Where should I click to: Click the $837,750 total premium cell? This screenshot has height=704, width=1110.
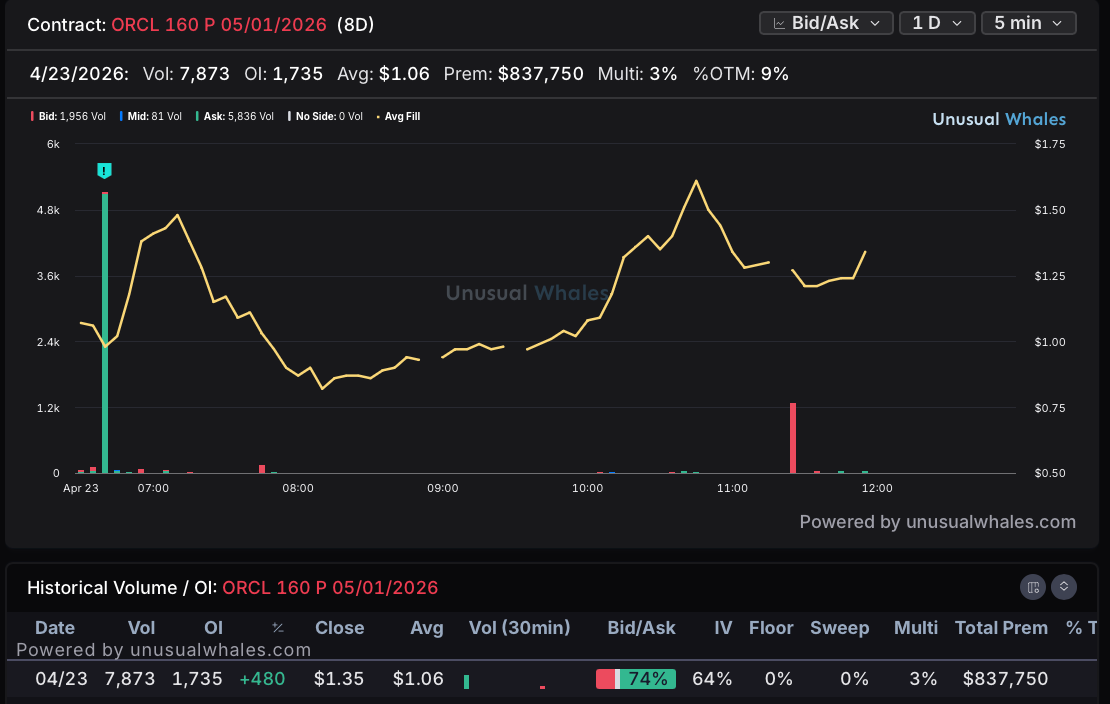point(1005,679)
